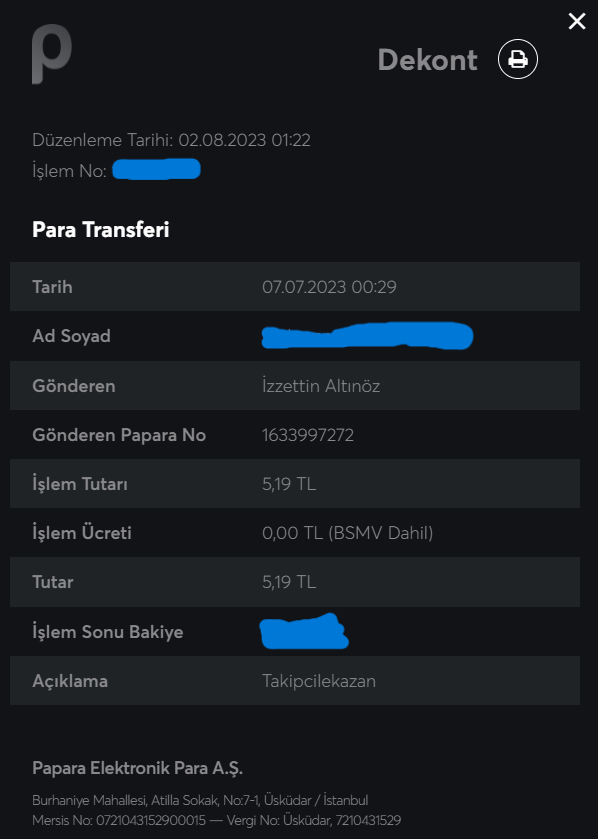Click the Burhaniye Mahallesi address line

point(200,800)
